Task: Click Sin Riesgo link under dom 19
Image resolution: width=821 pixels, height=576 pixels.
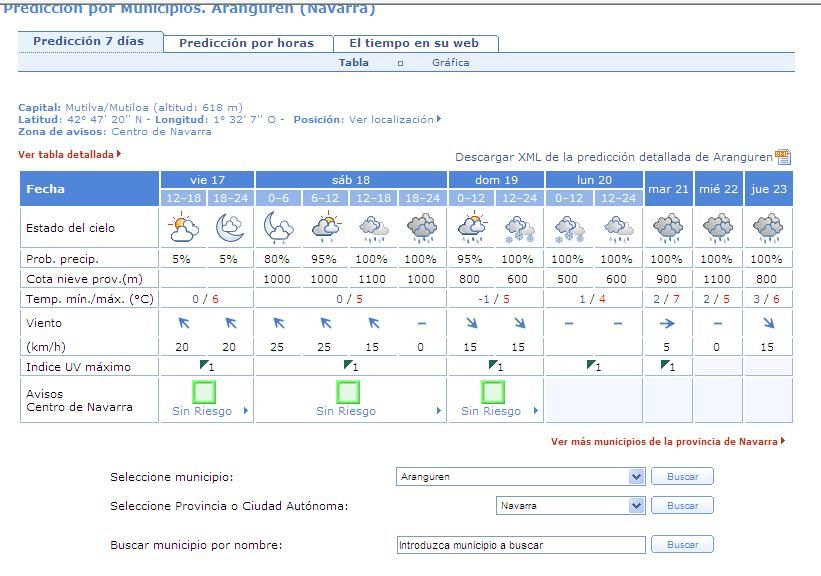Action: pyautogui.click(x=491, y=411)
